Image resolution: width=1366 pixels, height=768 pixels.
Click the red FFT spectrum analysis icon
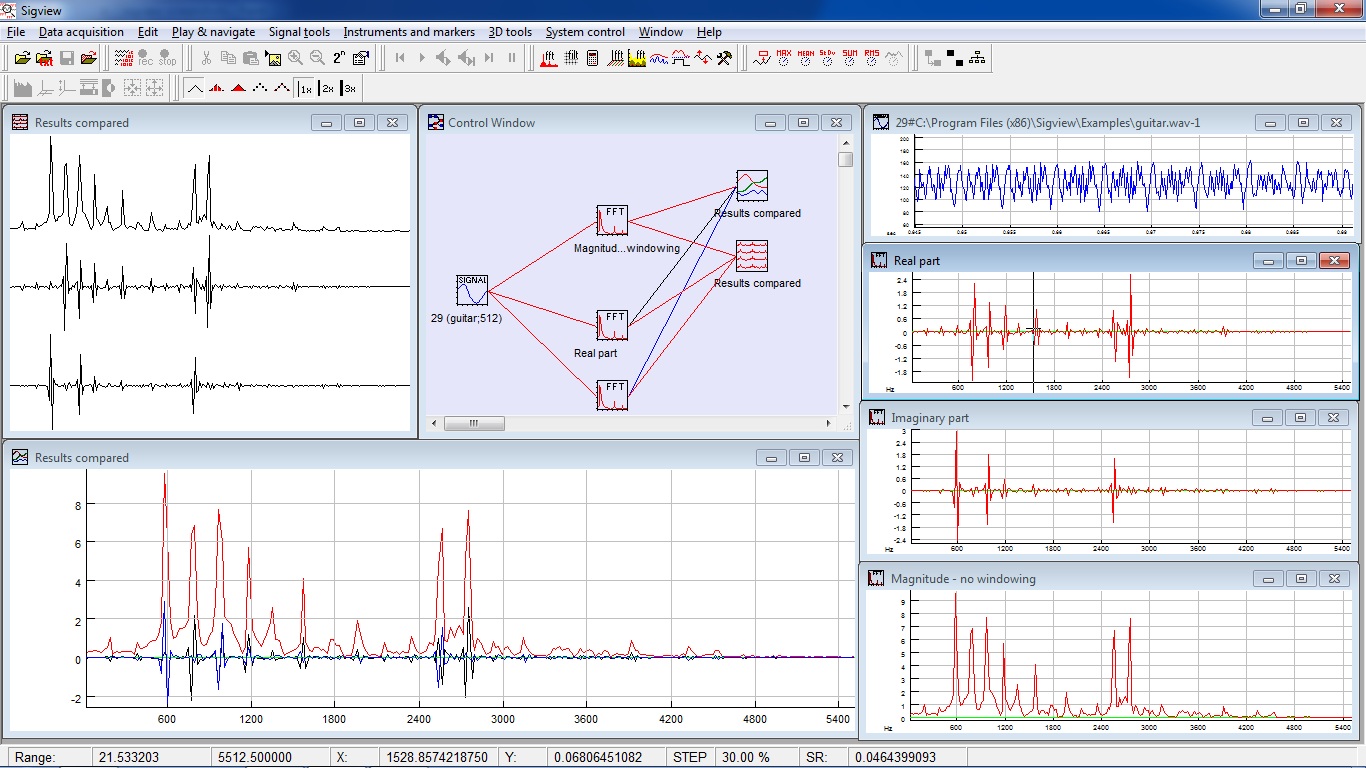pos(549,58)
